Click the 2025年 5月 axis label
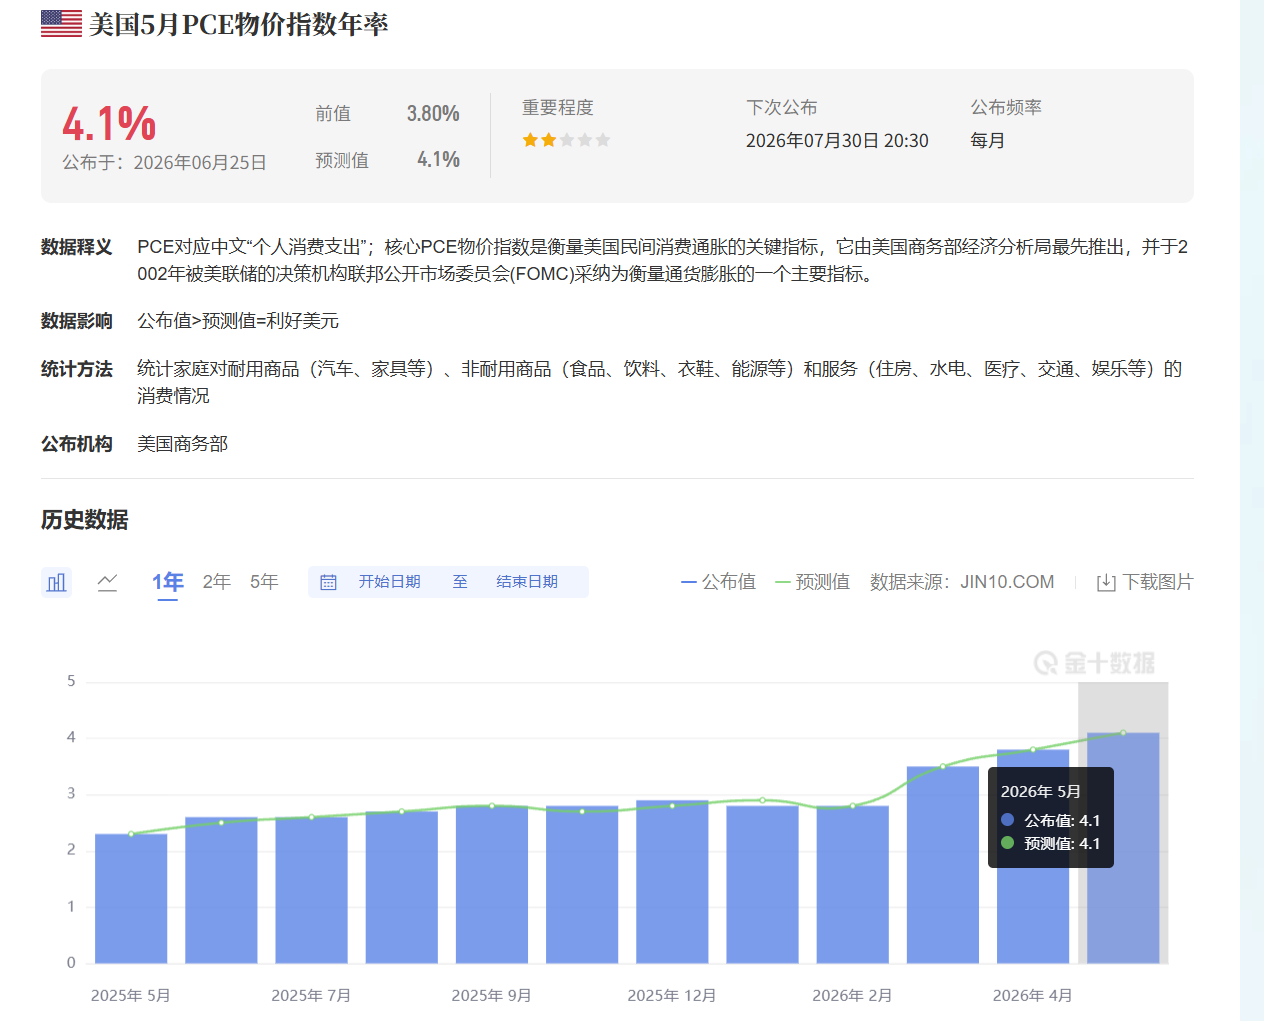 [x=131, y=996]
